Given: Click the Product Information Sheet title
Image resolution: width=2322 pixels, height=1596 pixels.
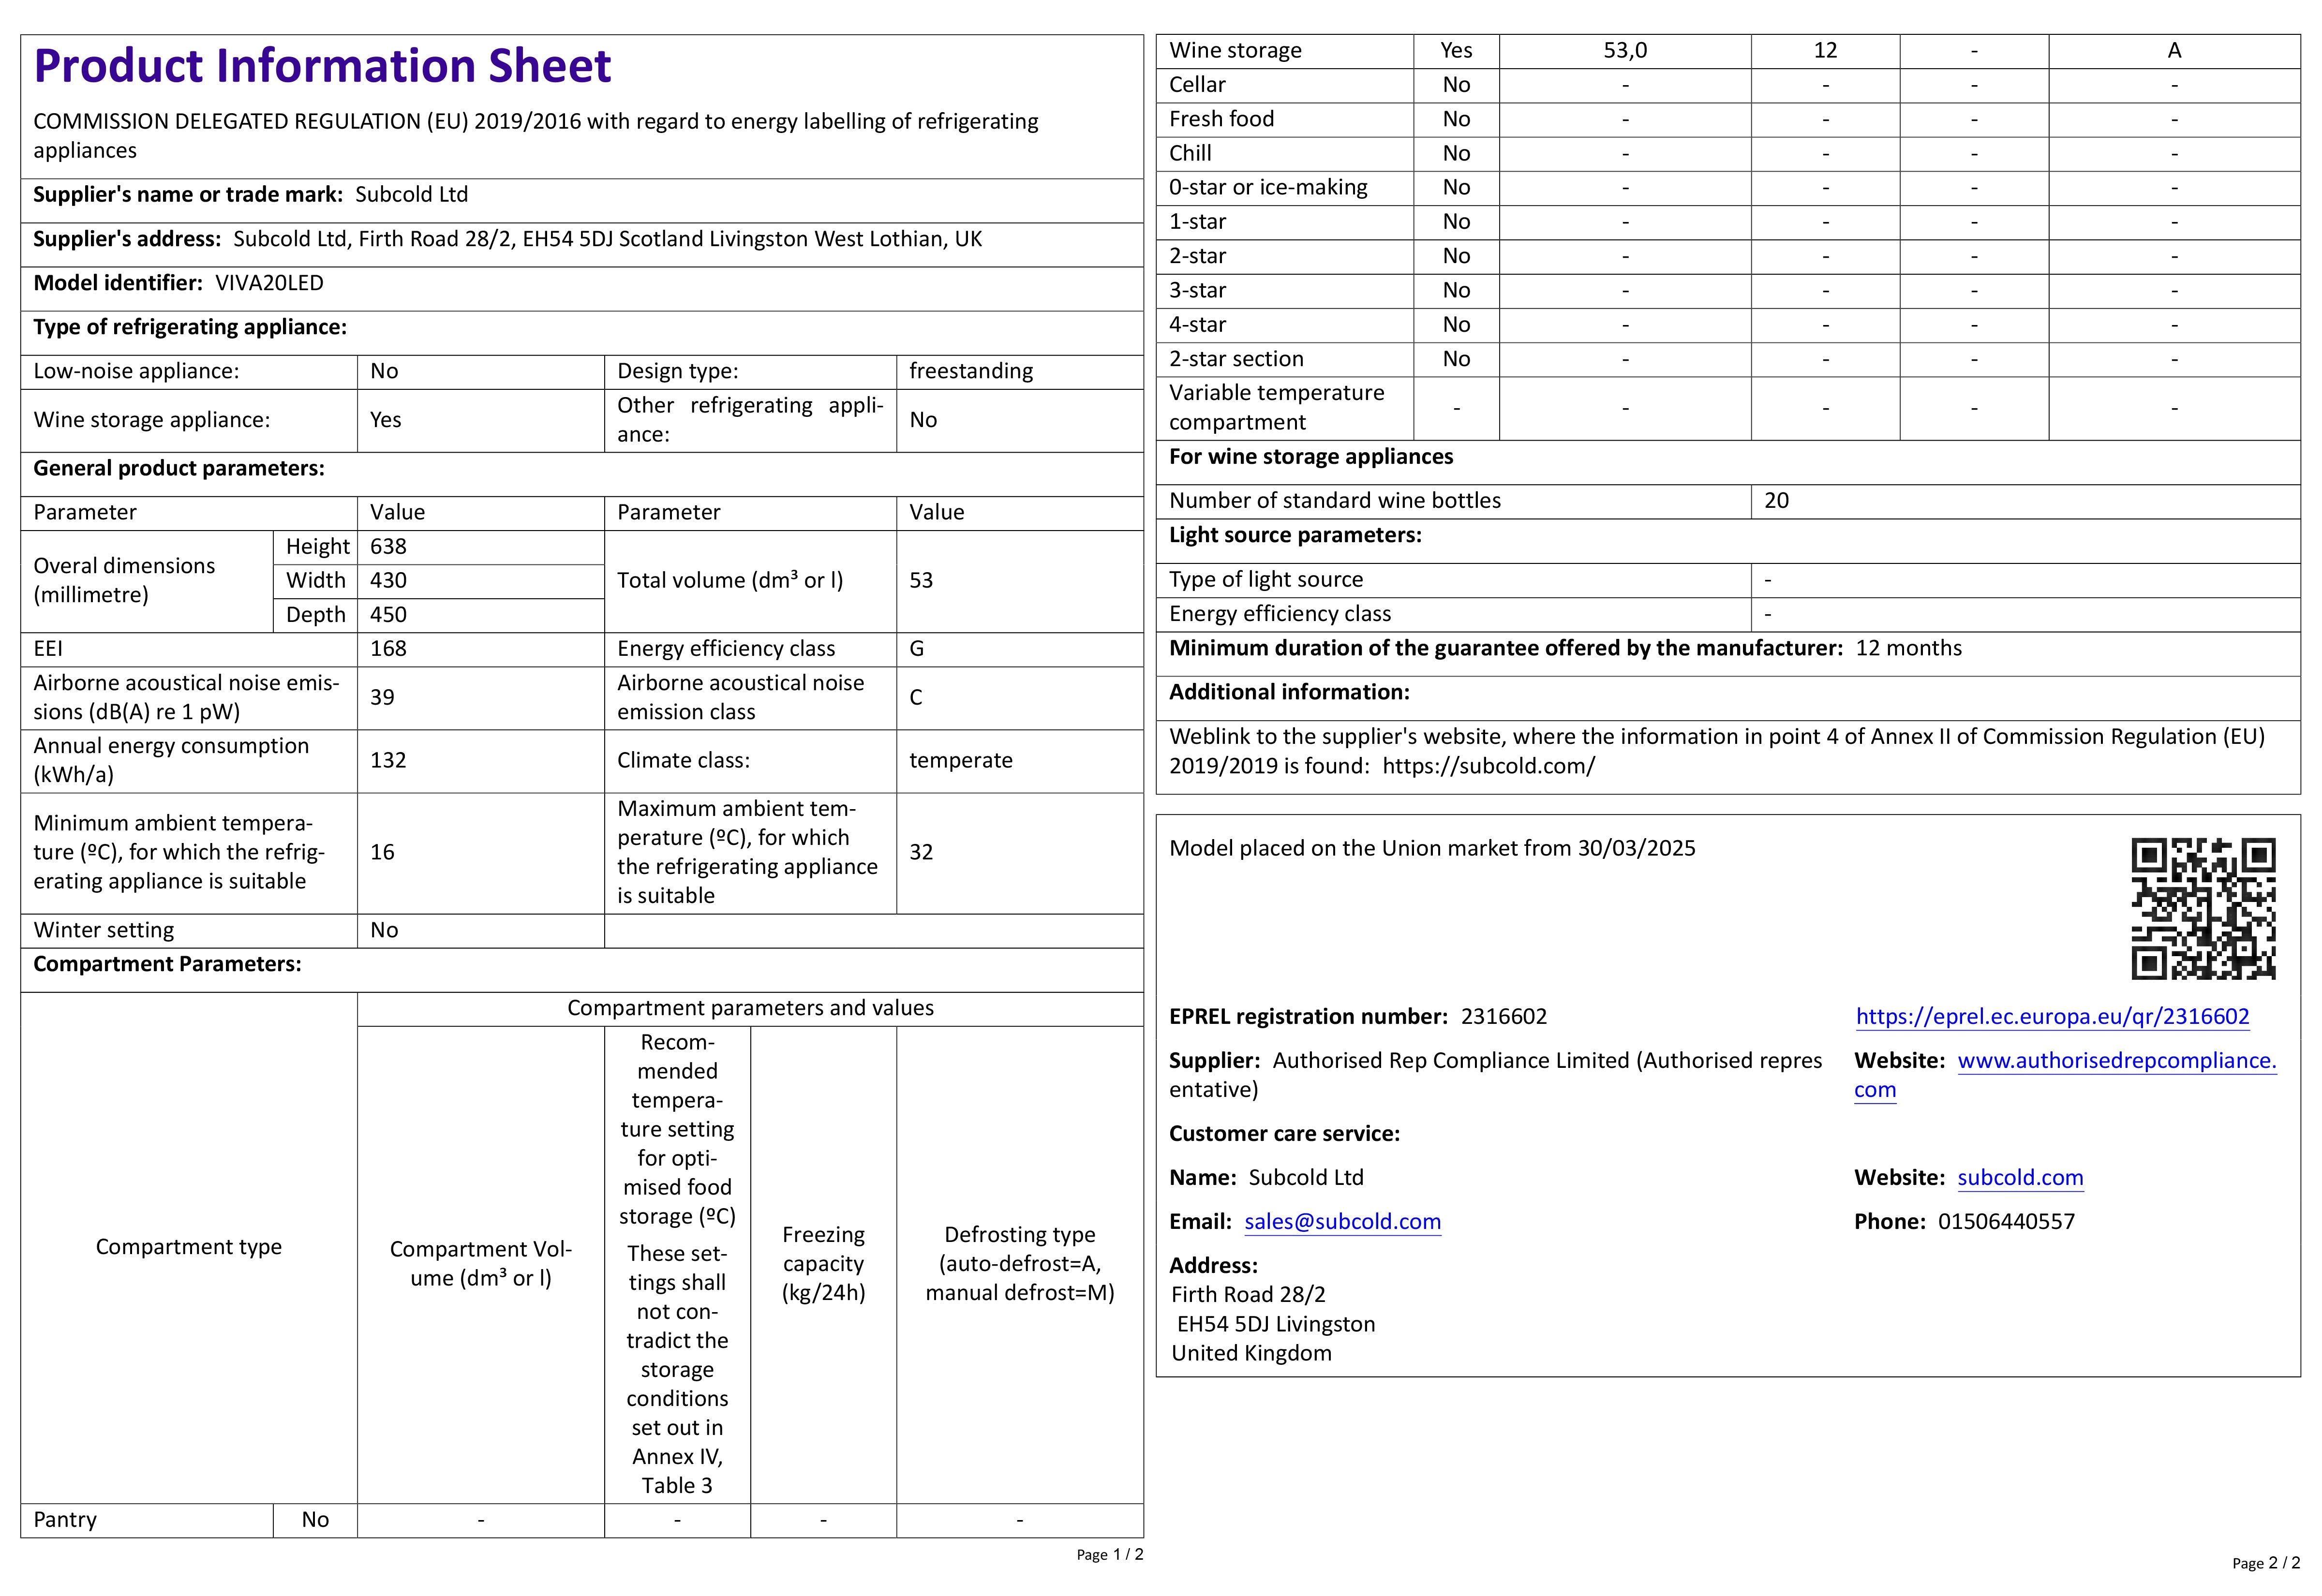Looking at the screenshot, I should click(x=322, y=66).
